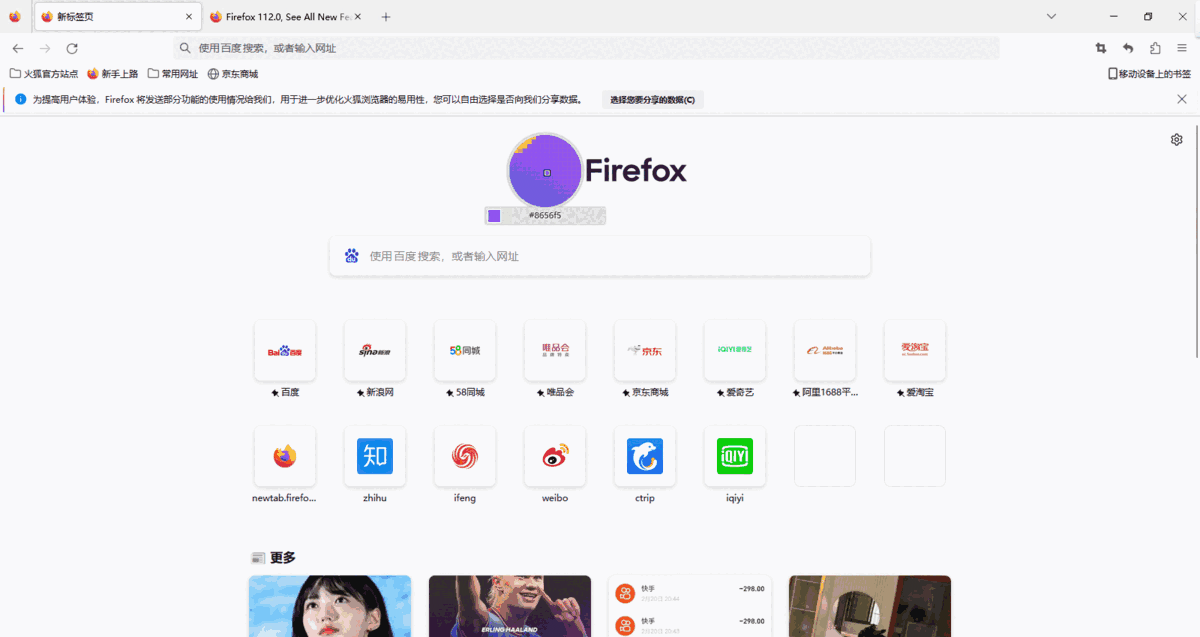Screen dimensions: 1200x637
Task: Click the Baidu logo in search bar
Action: [351, 255]
